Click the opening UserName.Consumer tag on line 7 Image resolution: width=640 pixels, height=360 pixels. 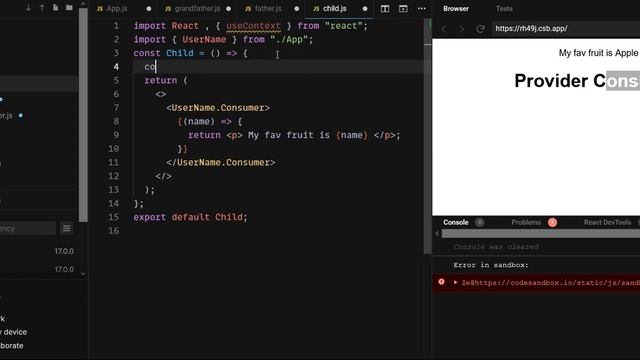coord(218,108)
